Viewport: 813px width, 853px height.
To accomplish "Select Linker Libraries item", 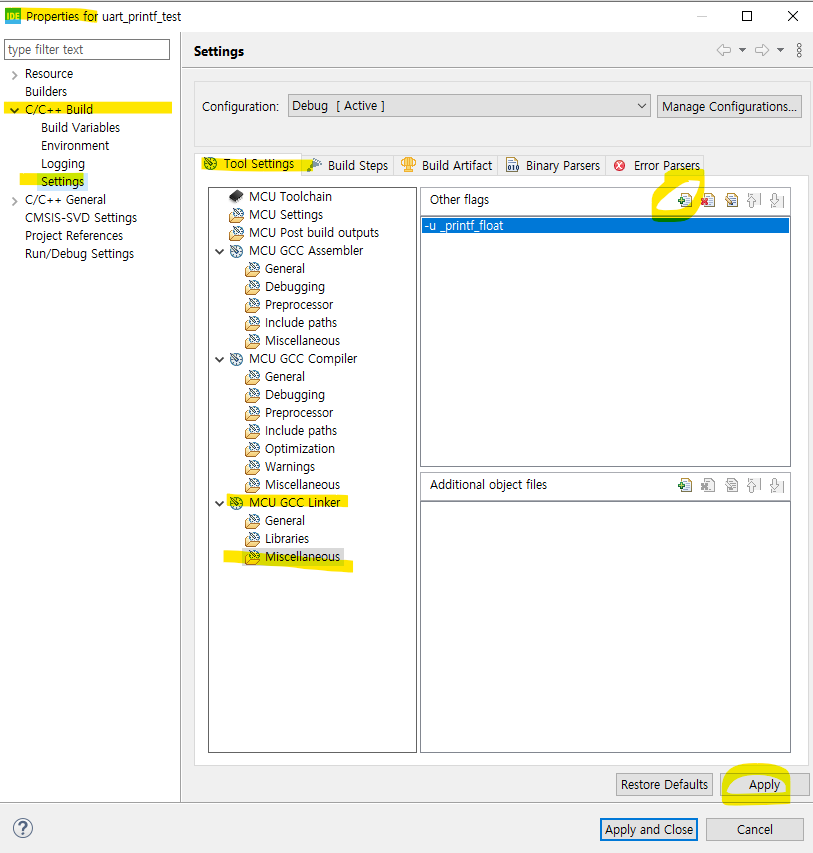I will (x=277, y=539).
